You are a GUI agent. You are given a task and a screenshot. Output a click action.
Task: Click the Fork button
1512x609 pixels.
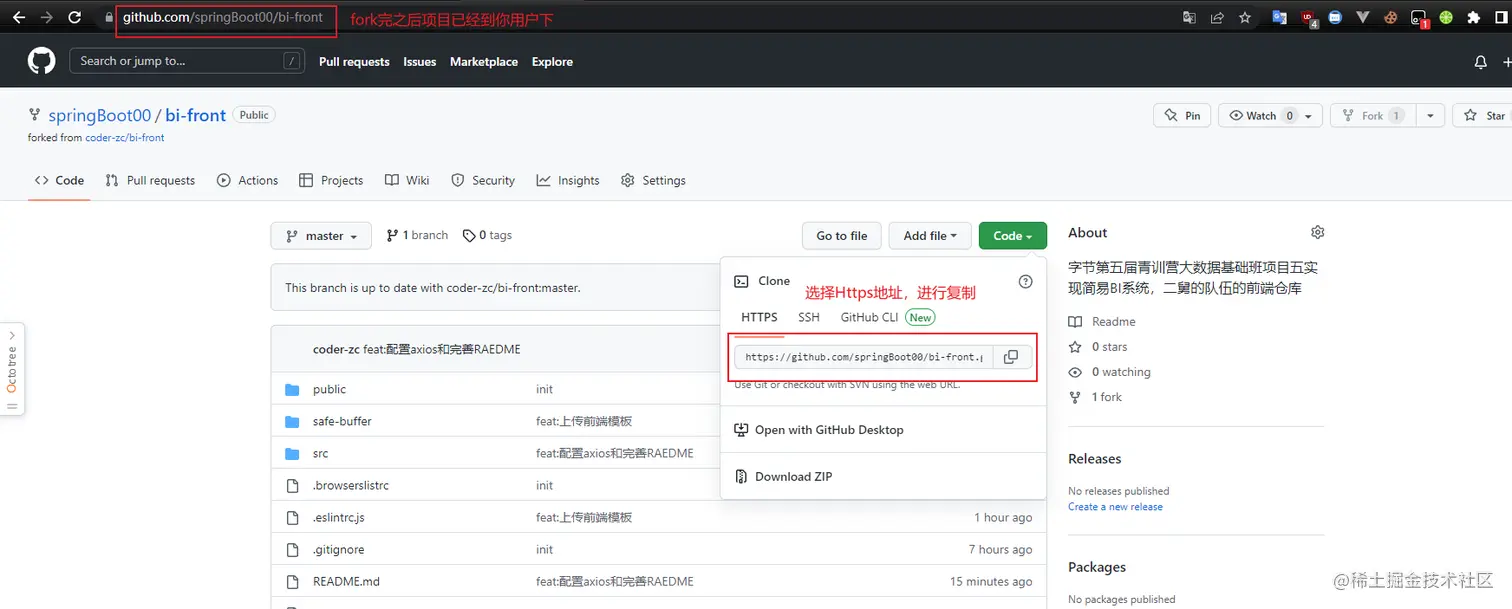(1373, 116)
